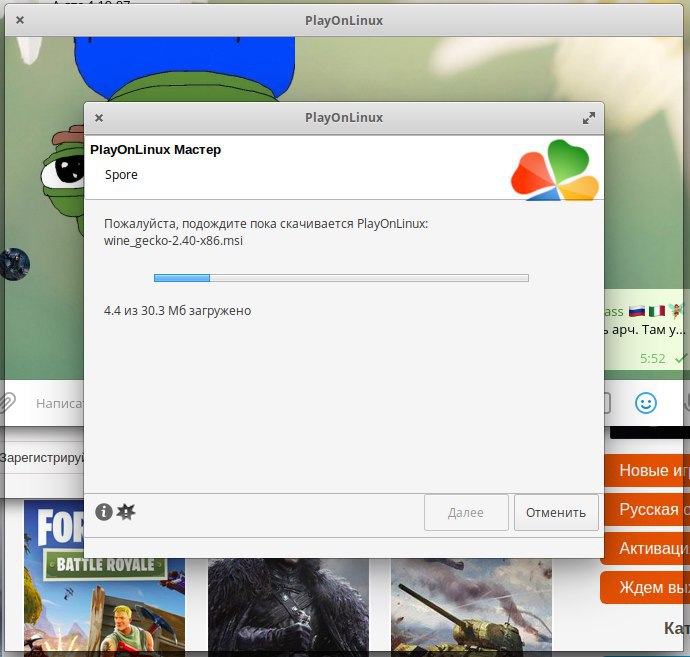Screen dimensions: 690x657
Task: Click the PlayOnLinux clover logo
Action: pos(555,170)
